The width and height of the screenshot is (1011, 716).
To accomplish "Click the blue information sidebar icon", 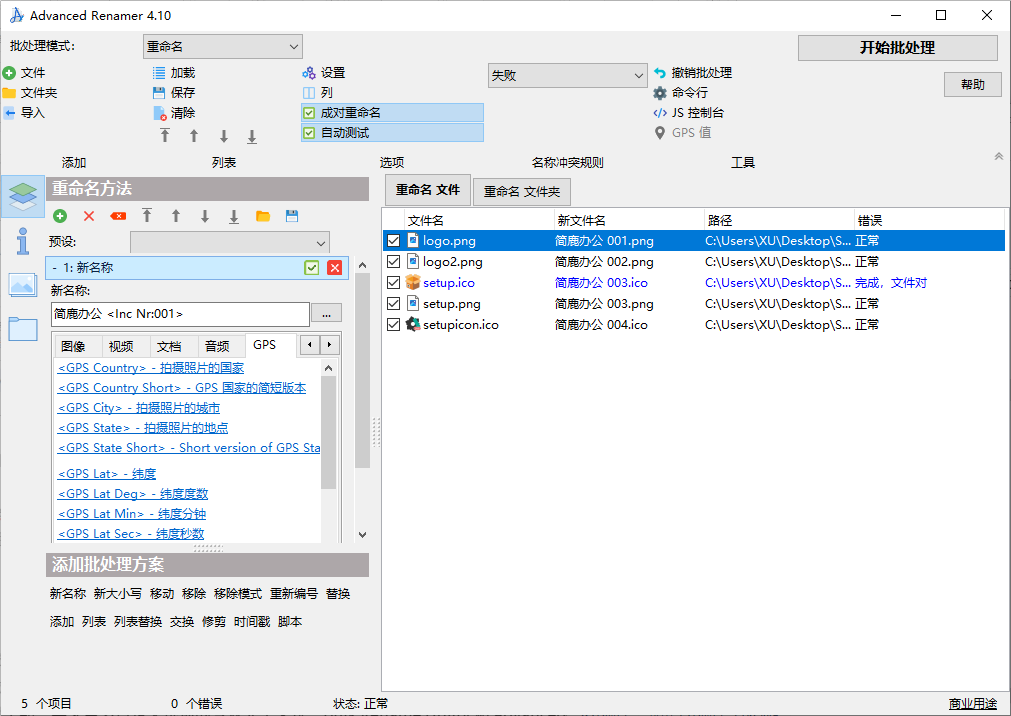I will point(23,241).
